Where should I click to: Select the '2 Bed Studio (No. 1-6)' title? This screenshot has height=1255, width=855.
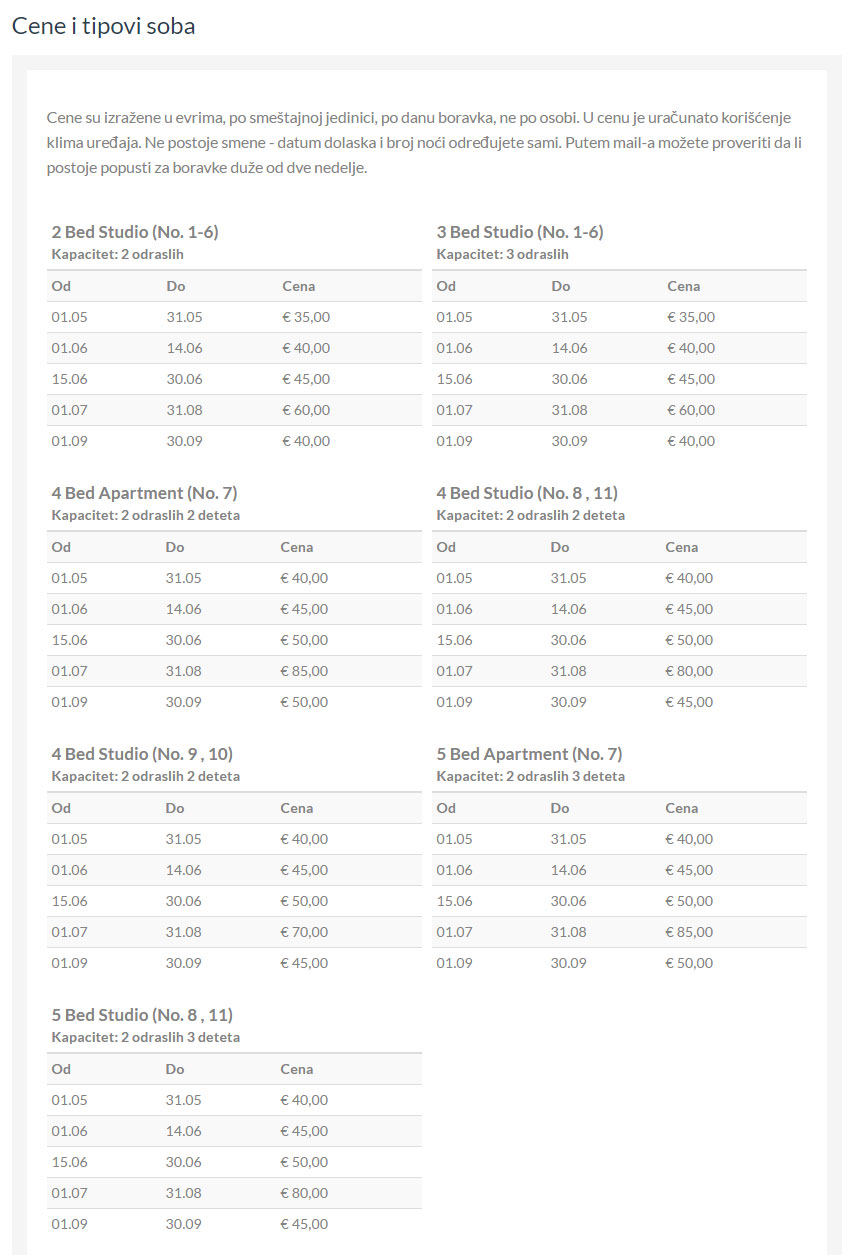[135, 232]
